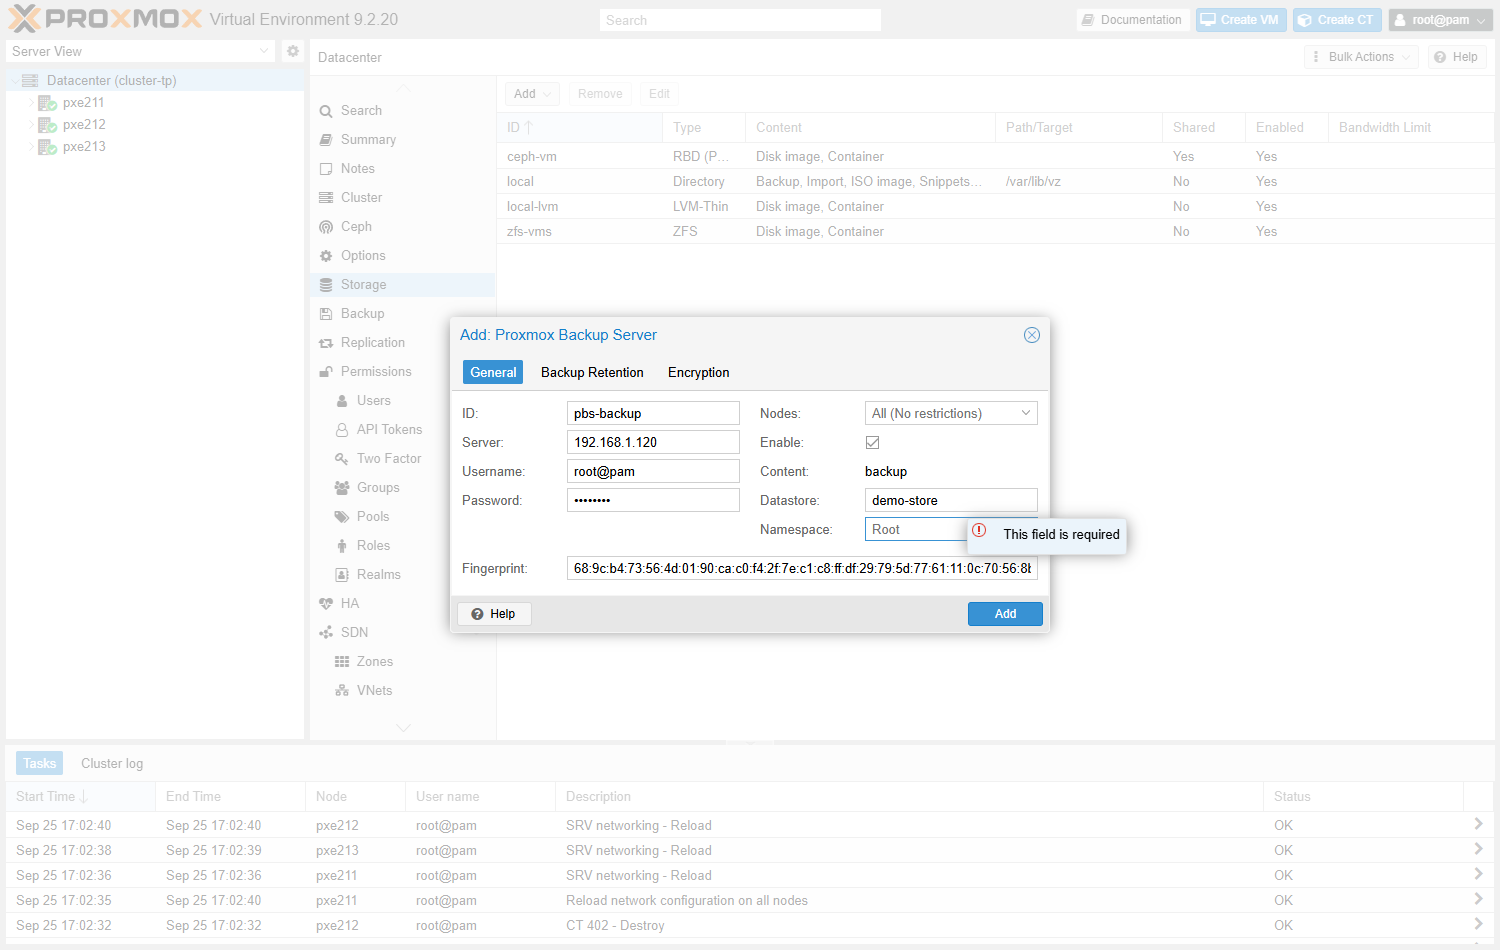Open the Bulk Actions dropdown
The image size is (1500, 950).
[x=1362, y=57]
